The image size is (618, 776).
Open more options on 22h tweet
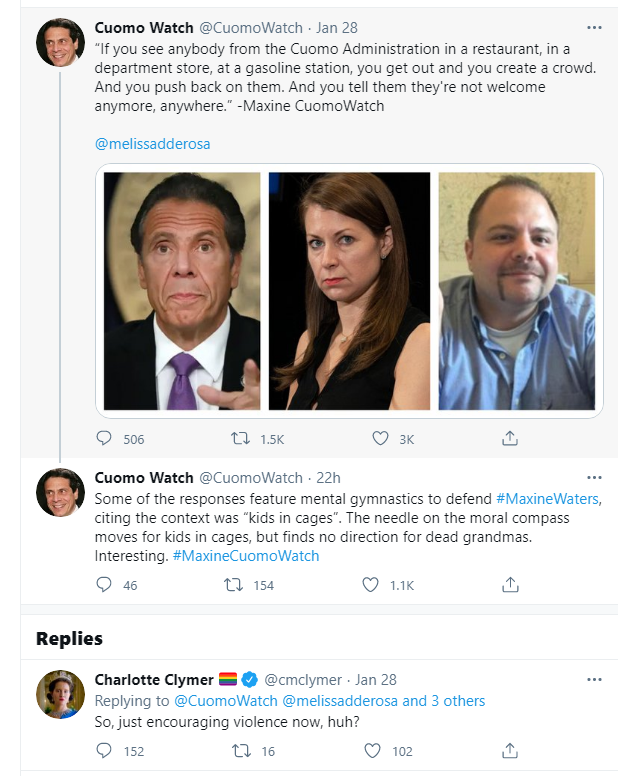point(594,477)
